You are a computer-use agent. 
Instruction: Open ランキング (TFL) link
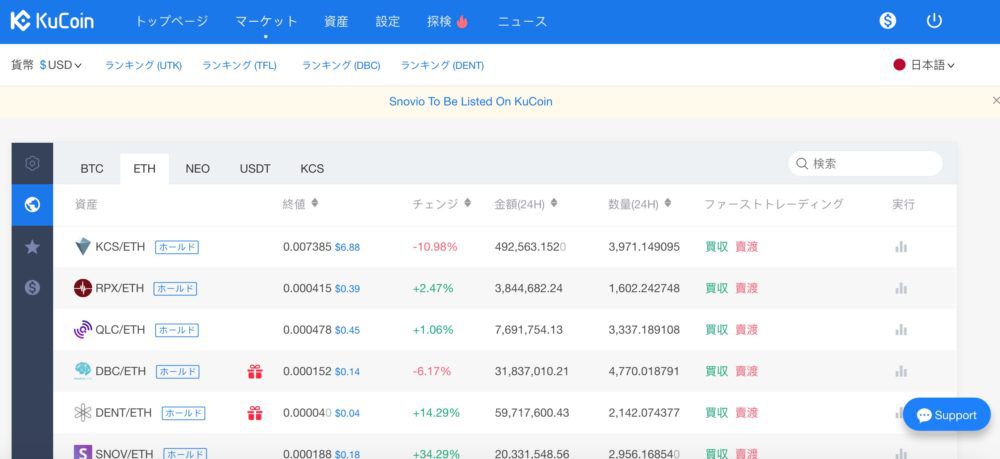239,65
